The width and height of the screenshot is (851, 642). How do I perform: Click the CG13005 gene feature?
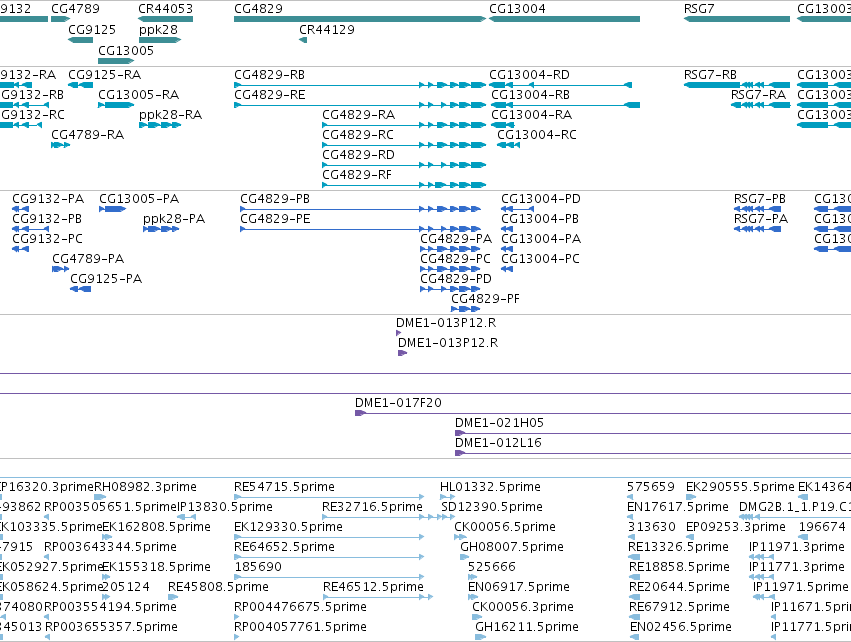pos(116,61)
